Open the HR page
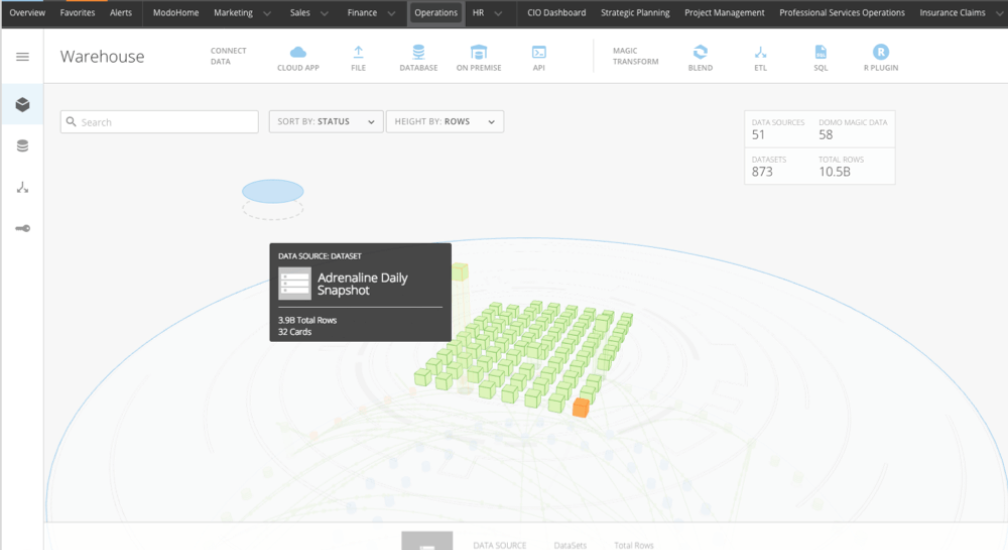Viewport: 1008px width, 550px height. pos(478,12)
